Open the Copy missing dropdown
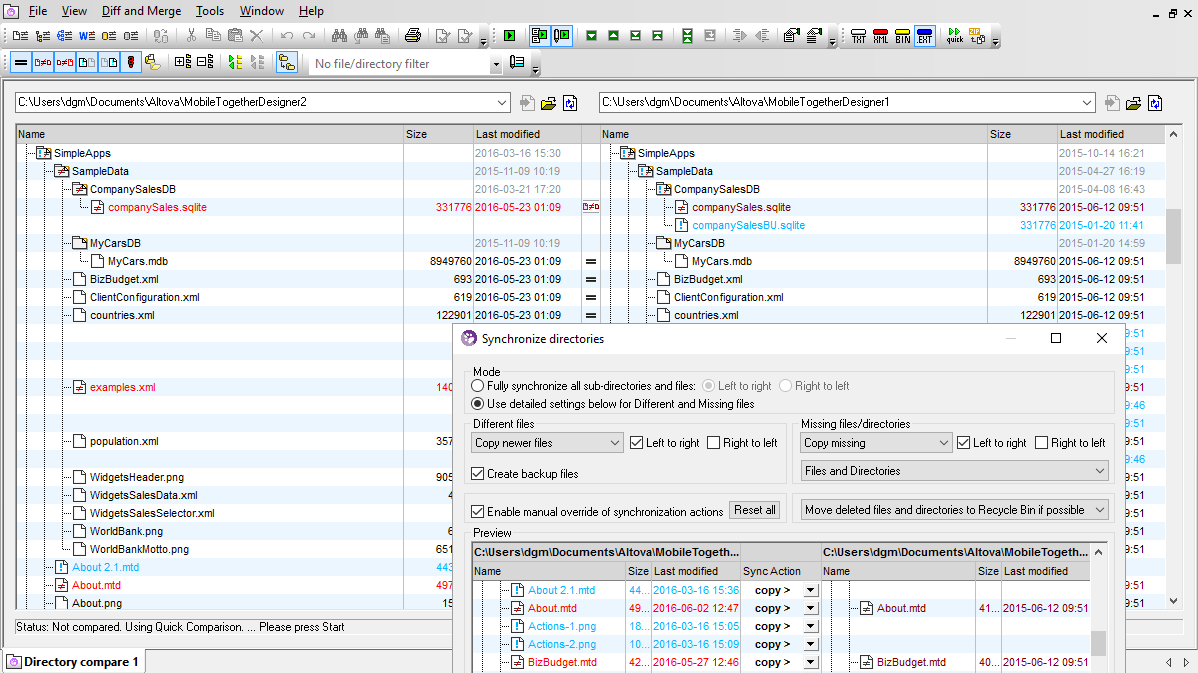 tap(876, 443)
